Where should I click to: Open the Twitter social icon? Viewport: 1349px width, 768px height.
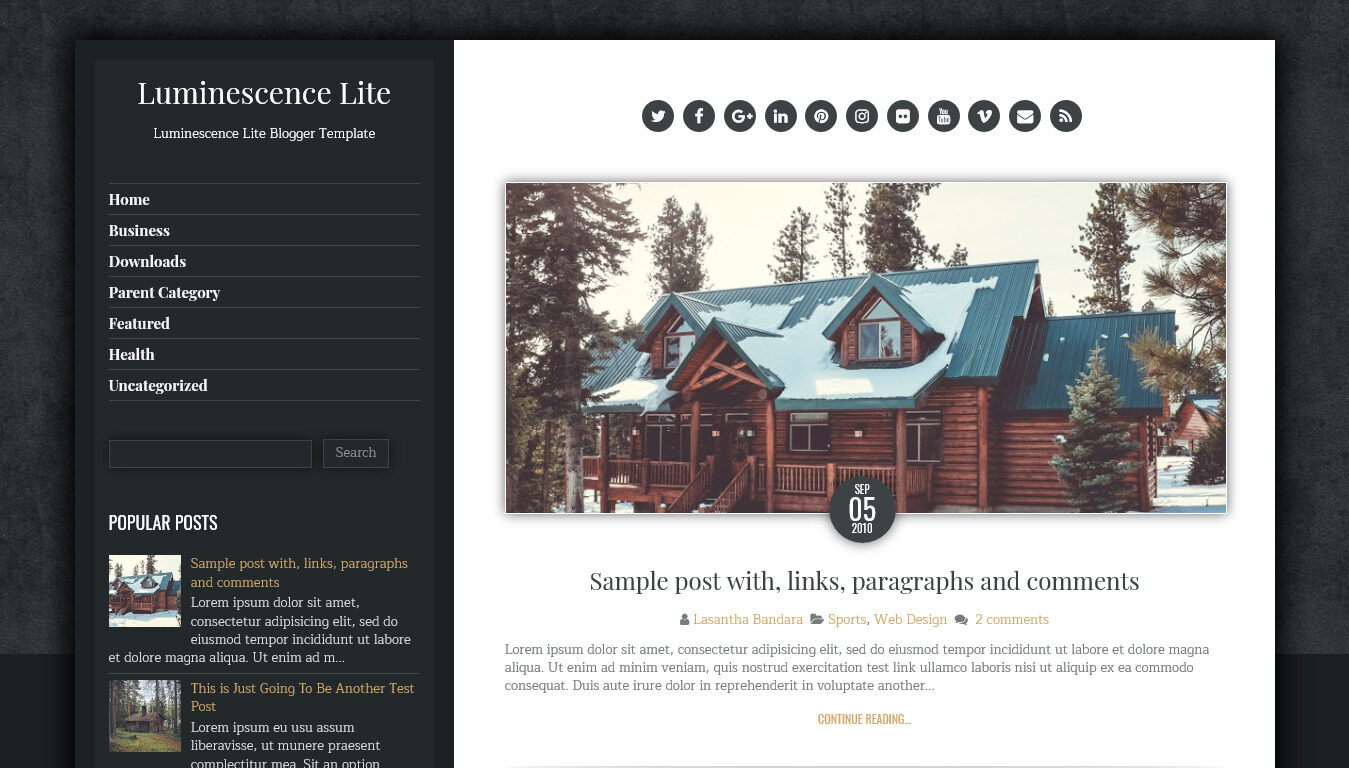tap(658, 116)
